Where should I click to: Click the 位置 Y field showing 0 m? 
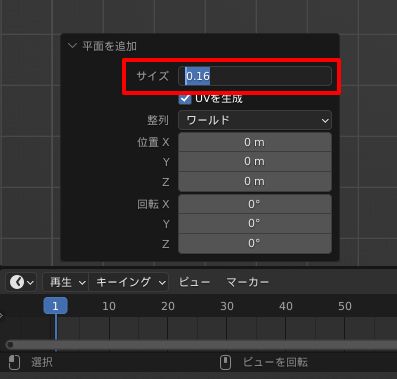pos(255,162)
